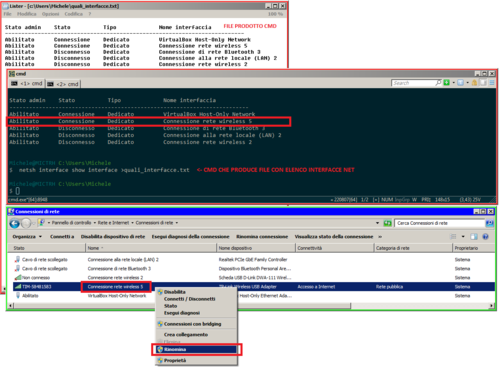Click Disabilita dispositivo di rete

[x=113, y=237]
